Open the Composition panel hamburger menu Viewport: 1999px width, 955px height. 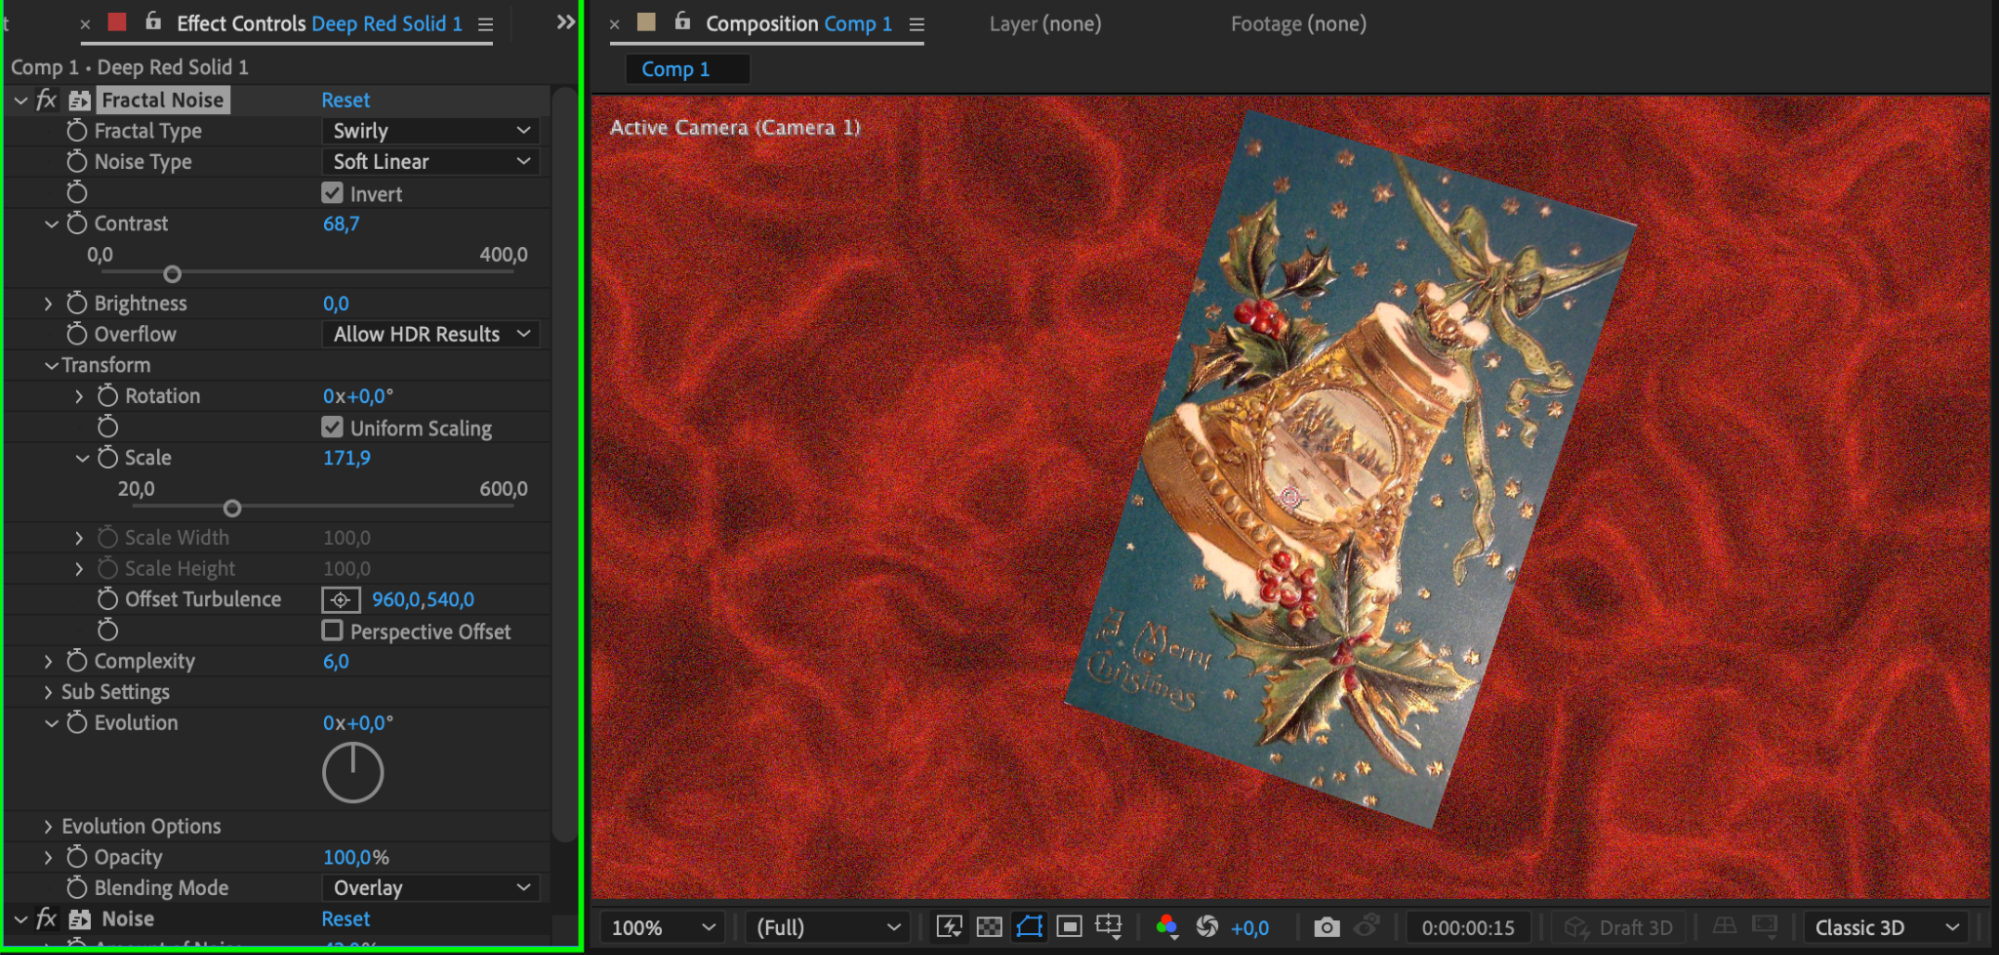[916, 24]
